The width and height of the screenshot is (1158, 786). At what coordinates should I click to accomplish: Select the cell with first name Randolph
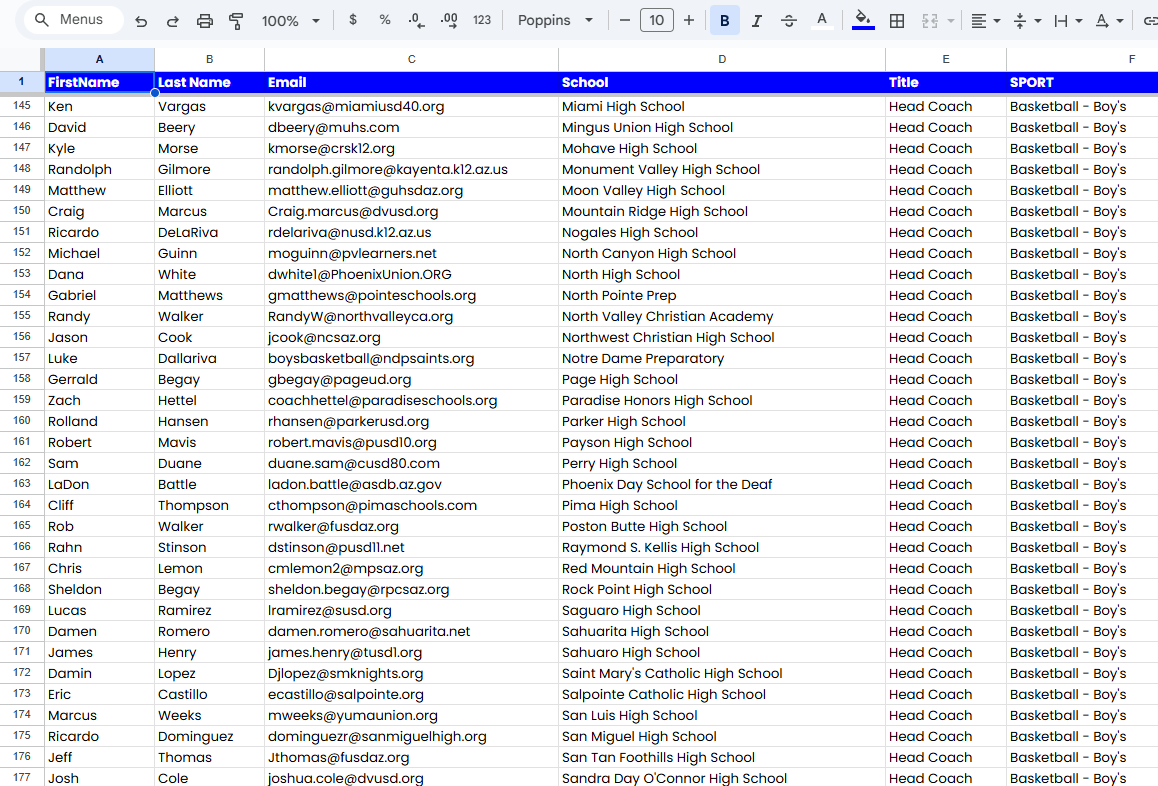(x=99, y=169)
